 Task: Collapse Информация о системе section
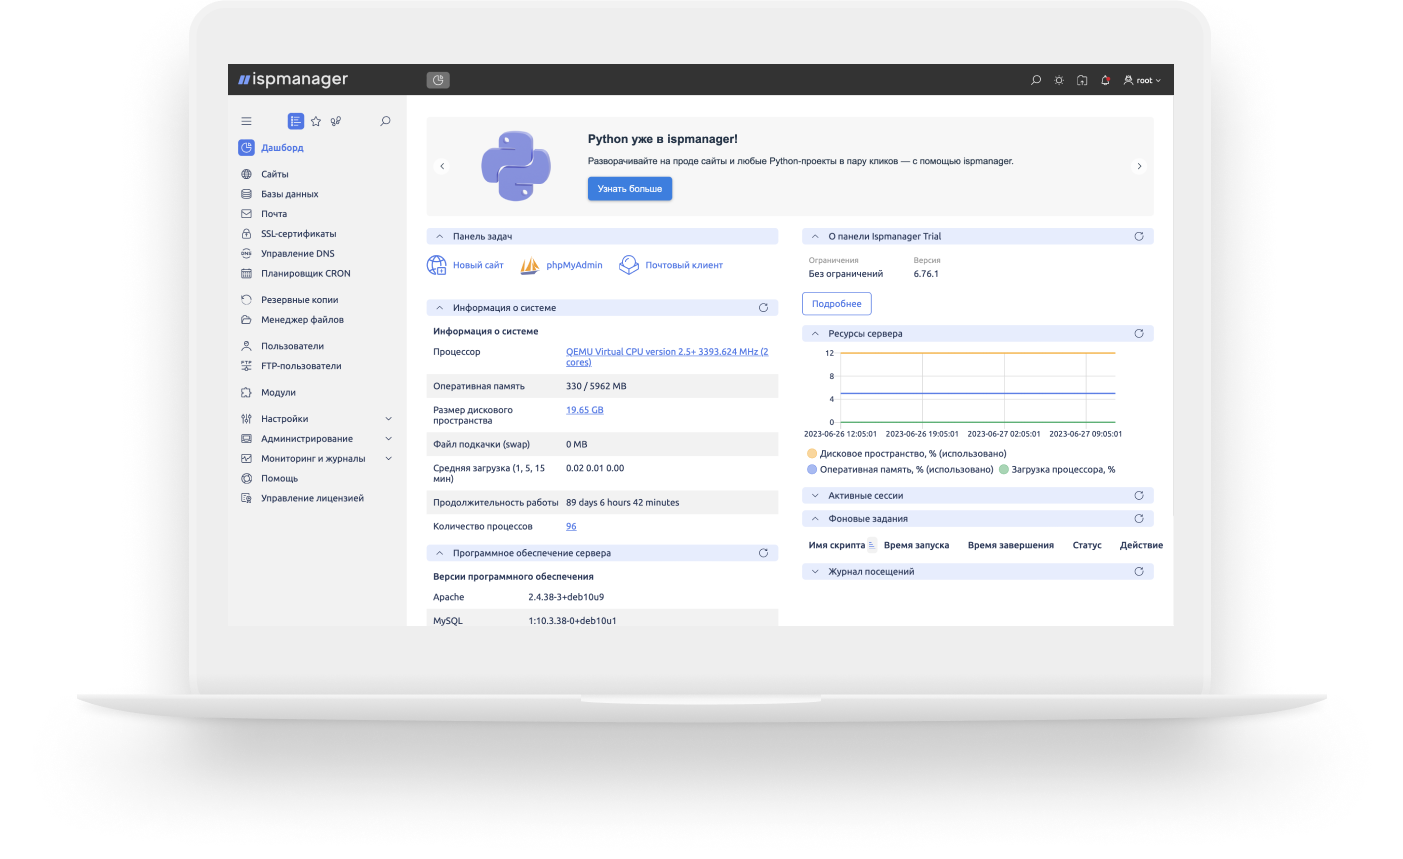point(439,308)
